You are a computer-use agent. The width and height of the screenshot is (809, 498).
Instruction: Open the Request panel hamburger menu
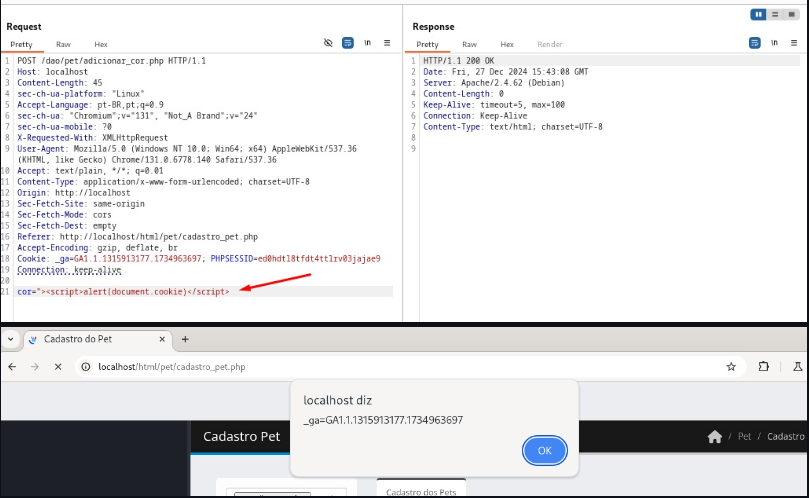click(x=387, y=43)
